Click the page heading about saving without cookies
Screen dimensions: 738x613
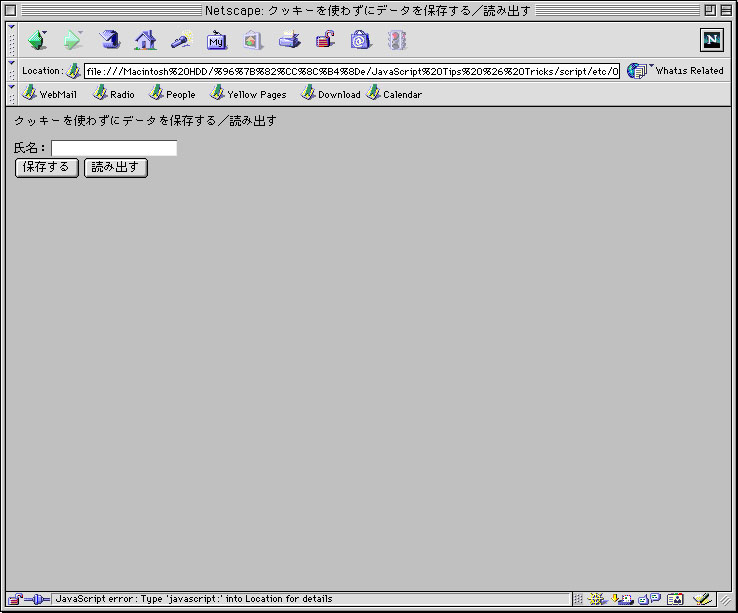[x=145, y=121]
